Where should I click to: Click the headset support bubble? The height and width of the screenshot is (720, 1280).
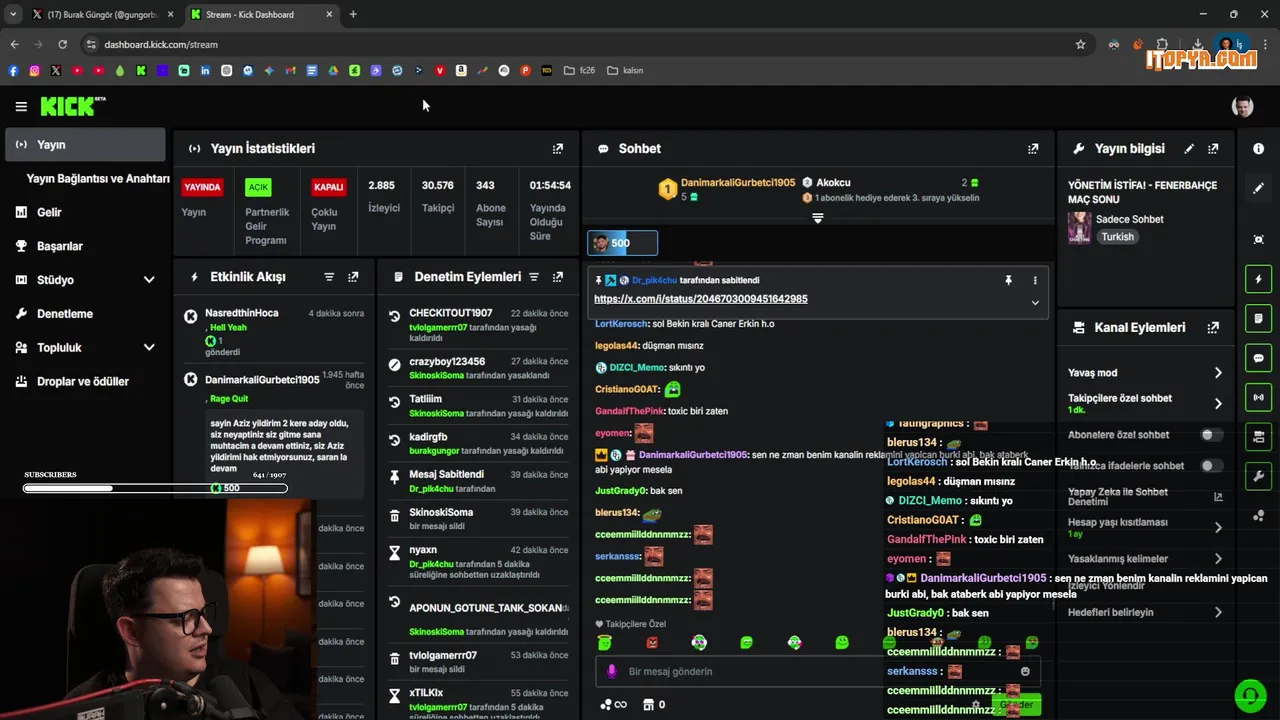[x=1250, y=695]
